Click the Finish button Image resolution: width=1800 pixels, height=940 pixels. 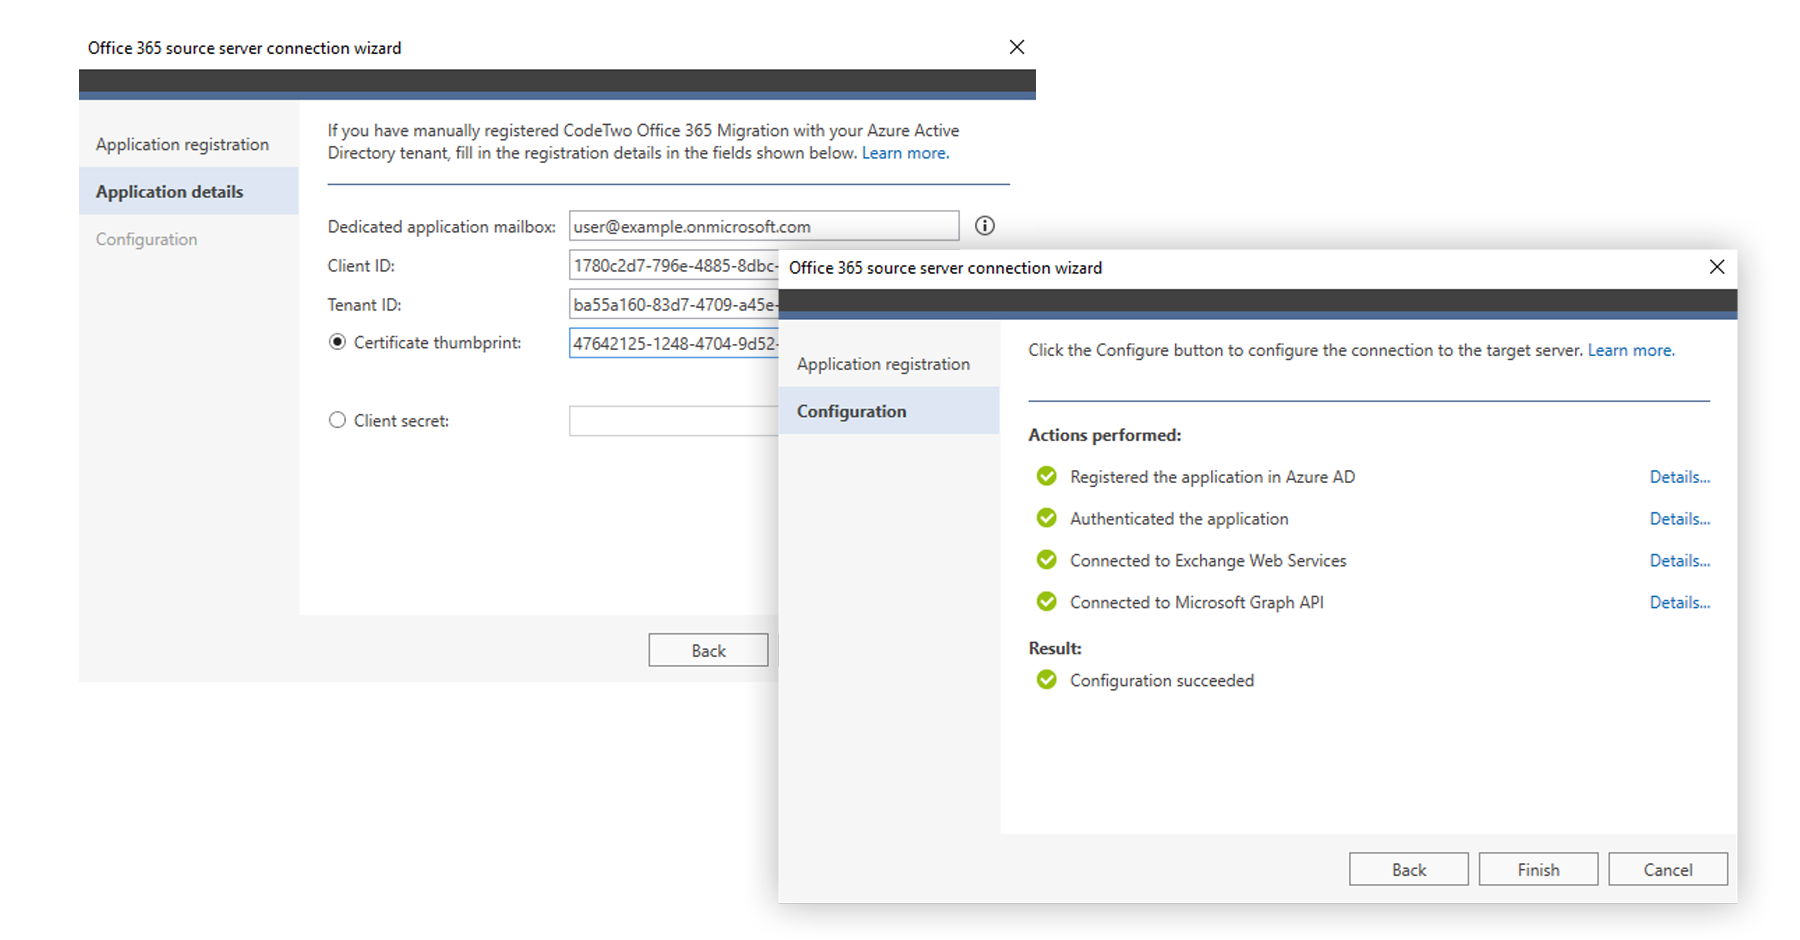[1538, 870]
